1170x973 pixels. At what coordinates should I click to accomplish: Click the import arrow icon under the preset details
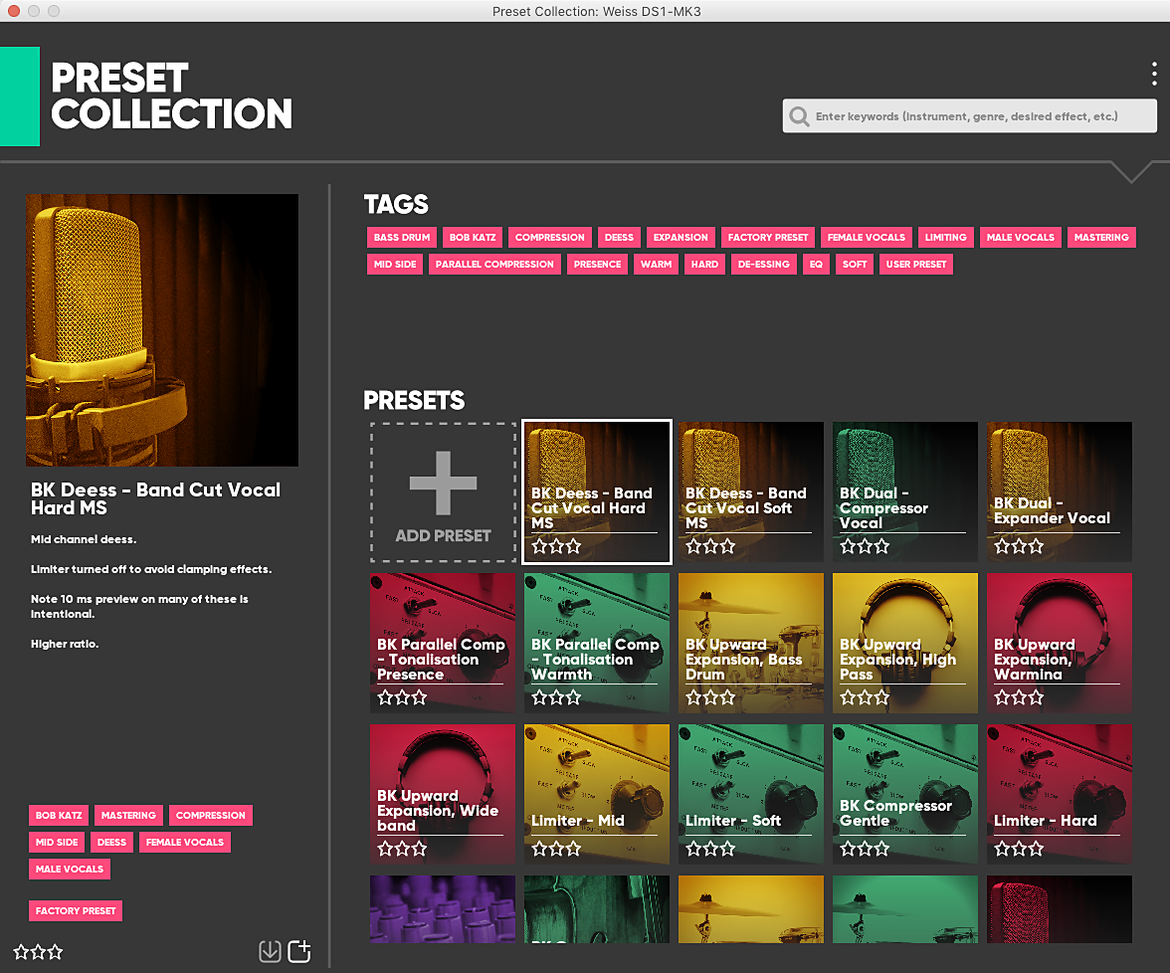coord(269,951)
